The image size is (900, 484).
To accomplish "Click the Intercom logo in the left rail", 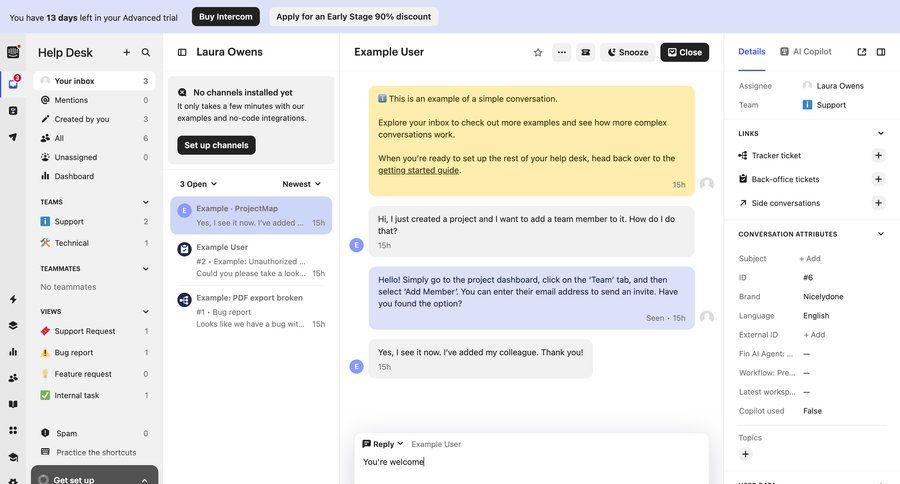I will pos(13,52).
